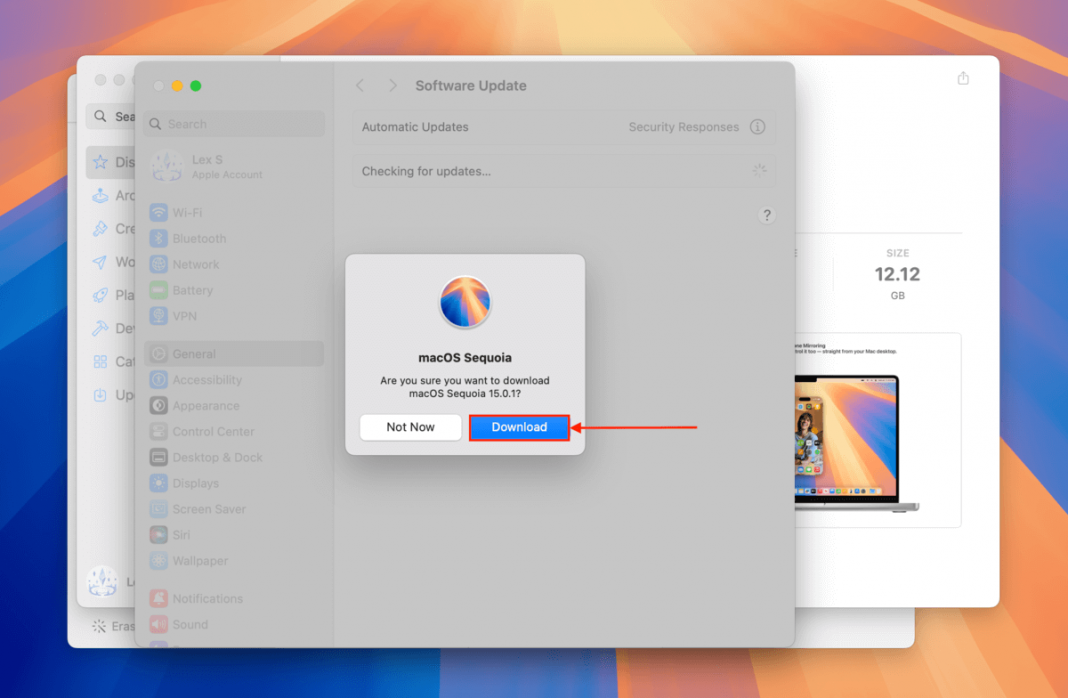Select Wi-Fi in the settings sidebar
1068x698 pixels.
coord(186,212)
